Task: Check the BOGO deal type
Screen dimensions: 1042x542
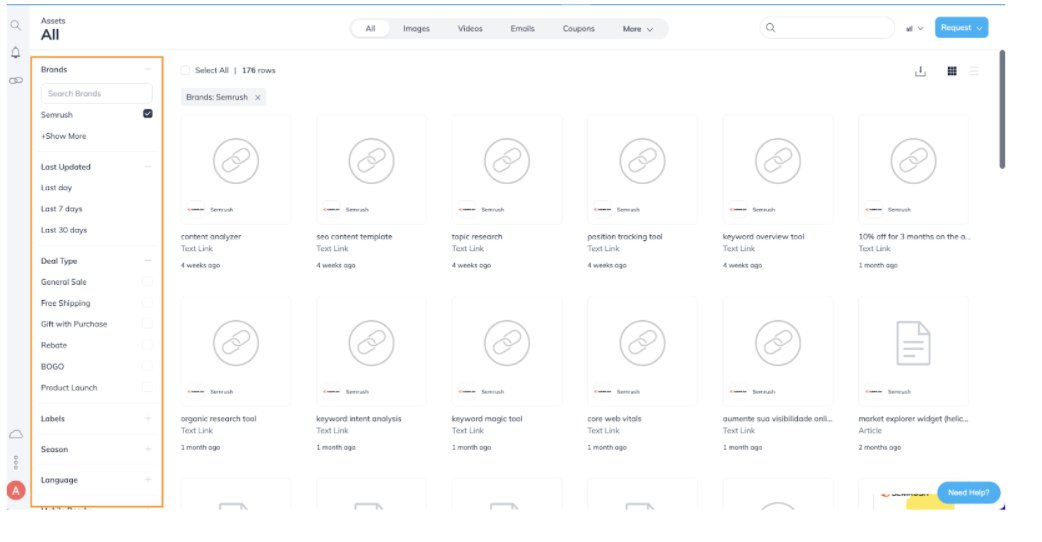Action: [x=147, y=366]
